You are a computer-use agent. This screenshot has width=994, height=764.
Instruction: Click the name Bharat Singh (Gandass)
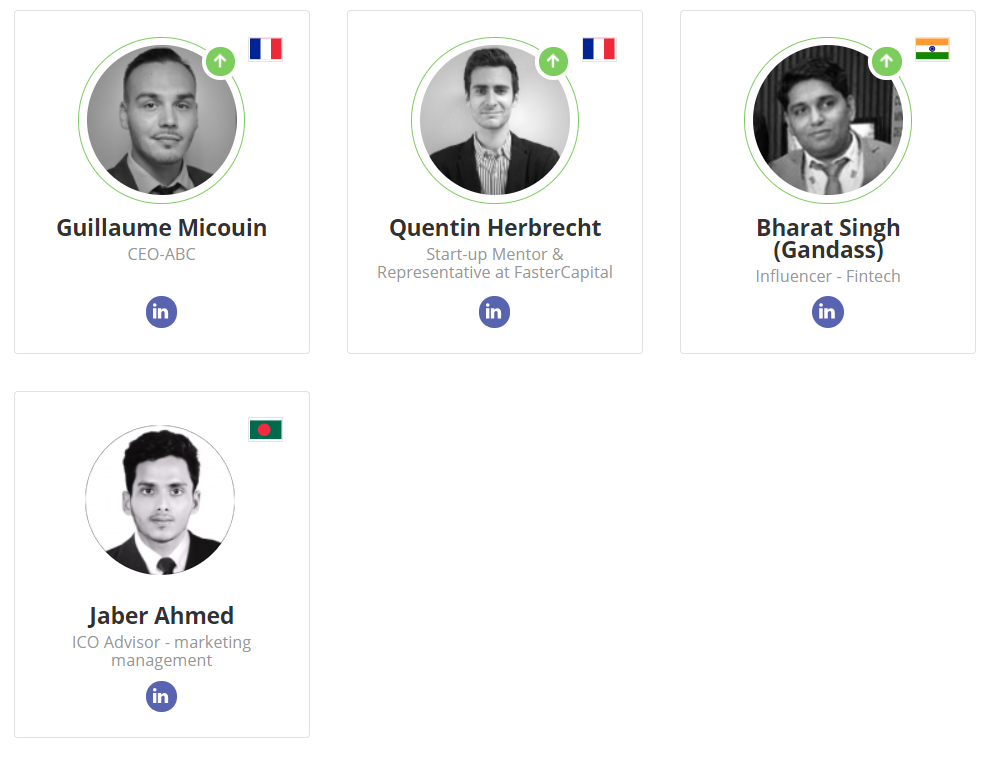tap(827, 238)
